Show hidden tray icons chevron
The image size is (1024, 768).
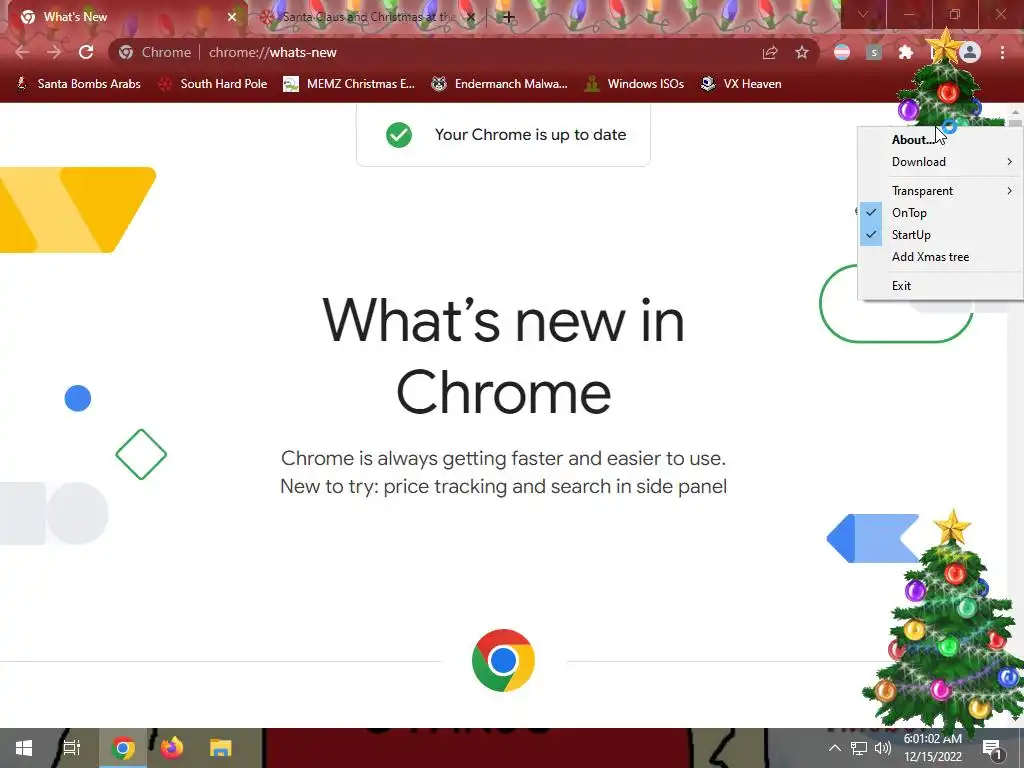[835, 748]
